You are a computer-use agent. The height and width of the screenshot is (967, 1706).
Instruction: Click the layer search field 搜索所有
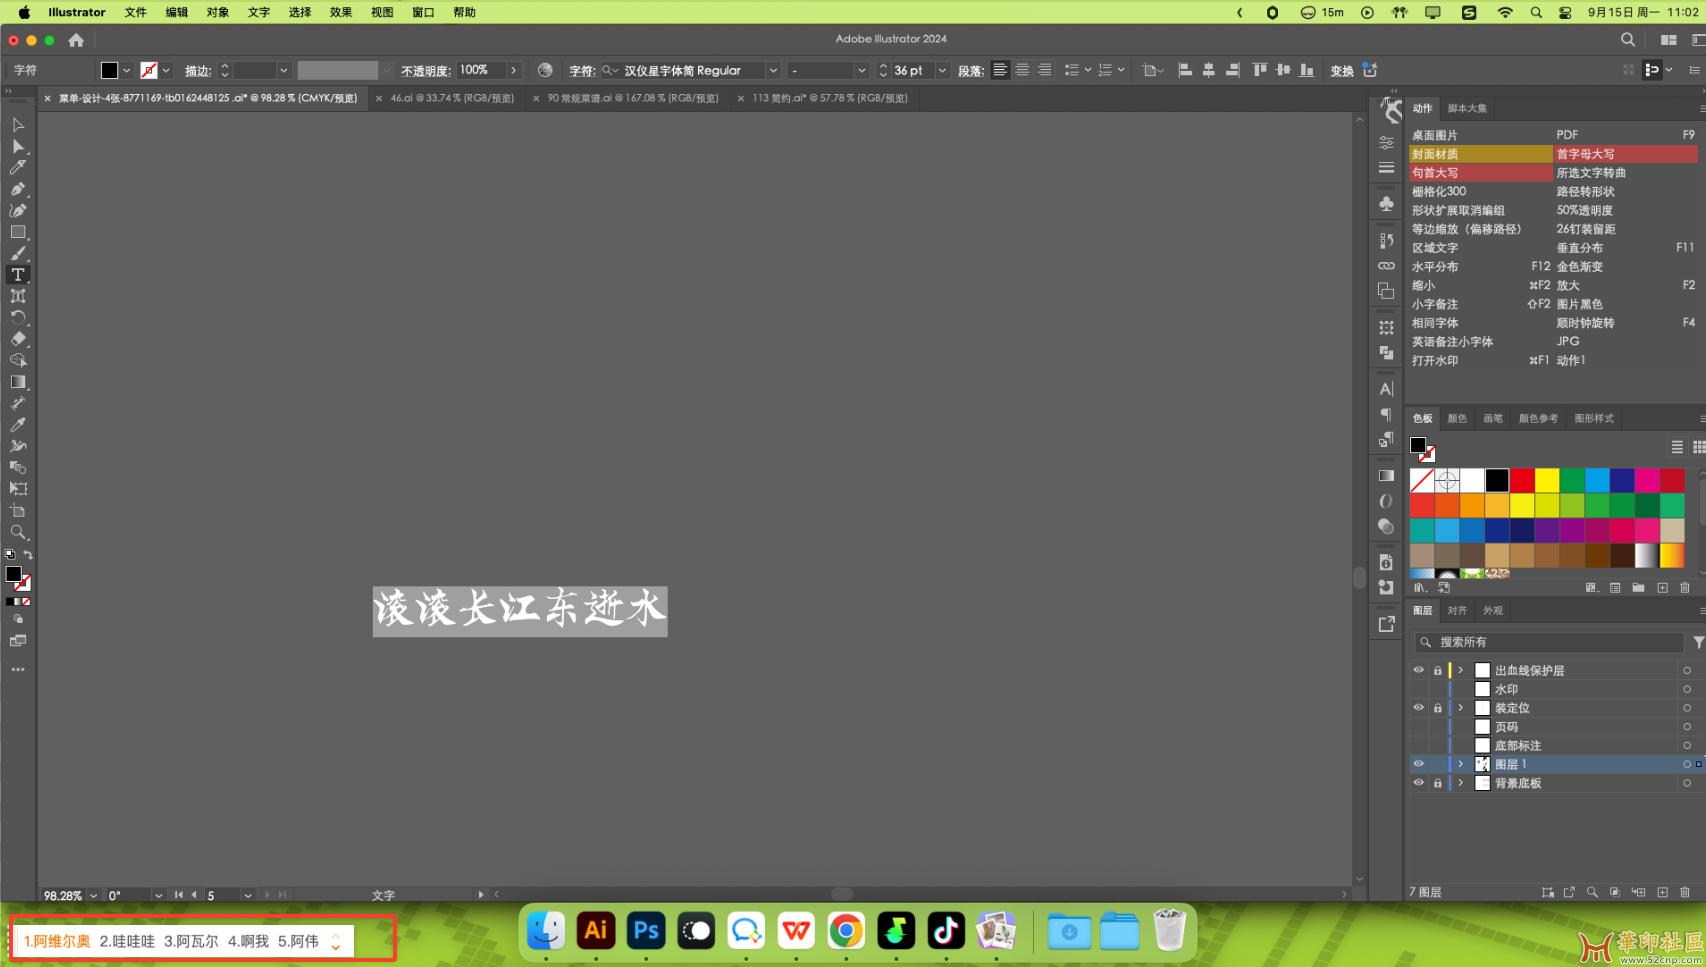point(1549,642)
